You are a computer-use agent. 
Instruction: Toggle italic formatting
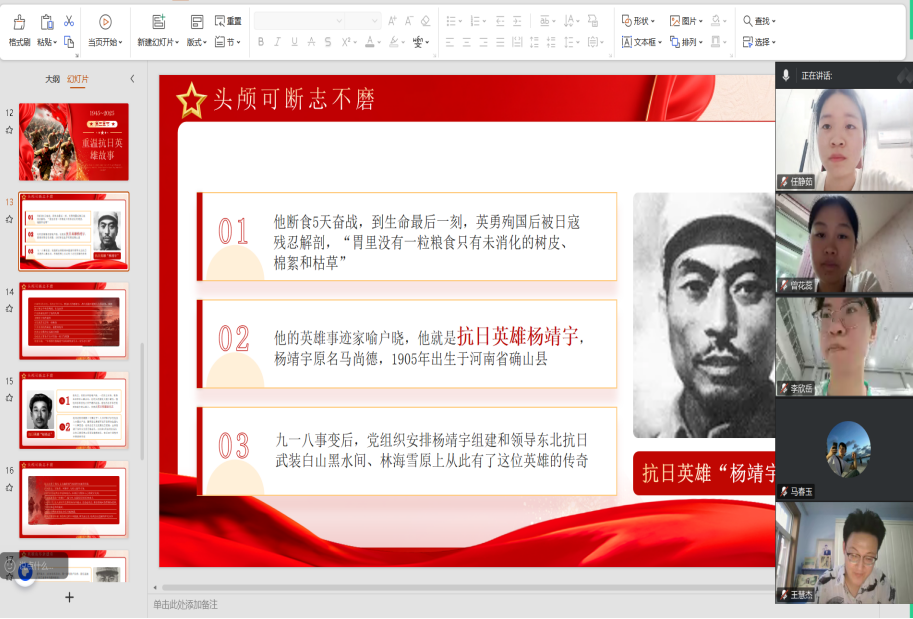click(x=278, y=42)
